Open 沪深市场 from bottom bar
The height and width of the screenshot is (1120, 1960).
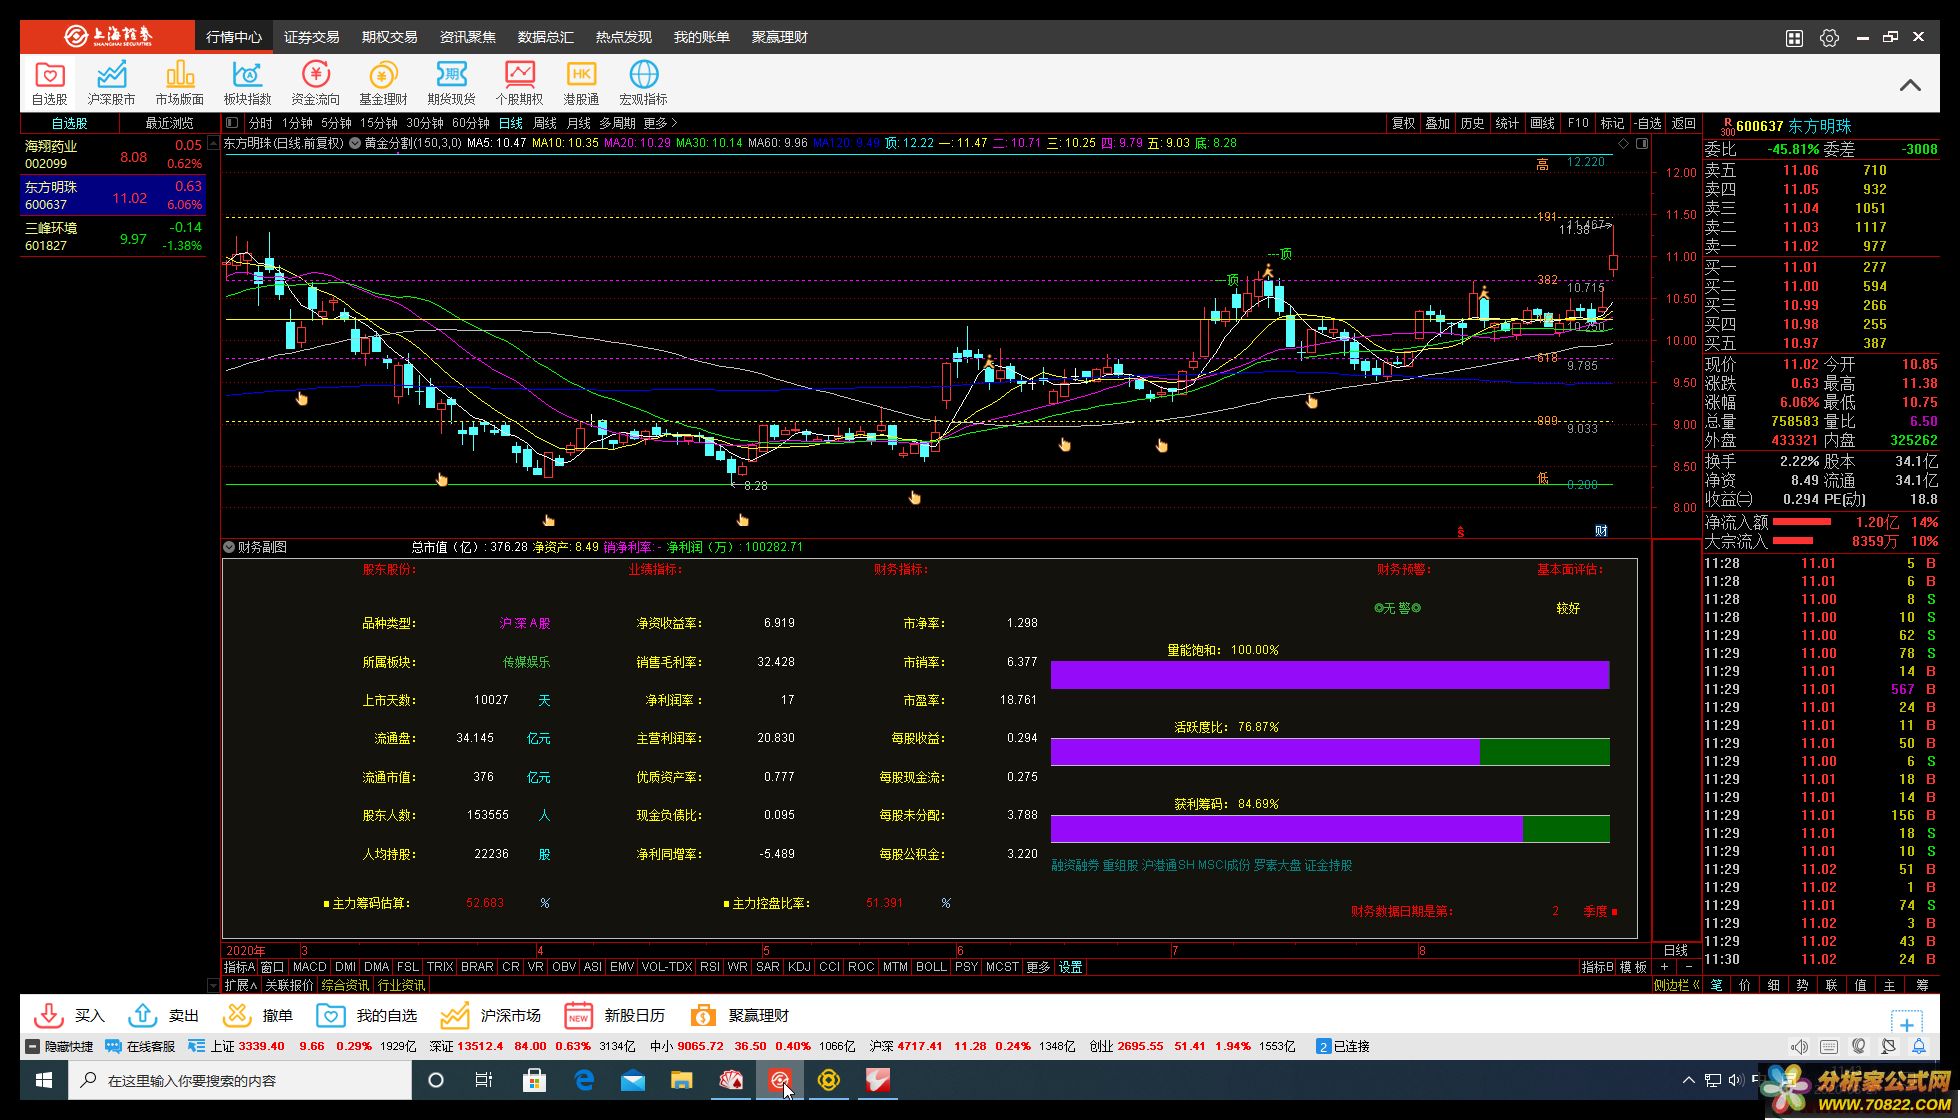(x=490, y=1015)
